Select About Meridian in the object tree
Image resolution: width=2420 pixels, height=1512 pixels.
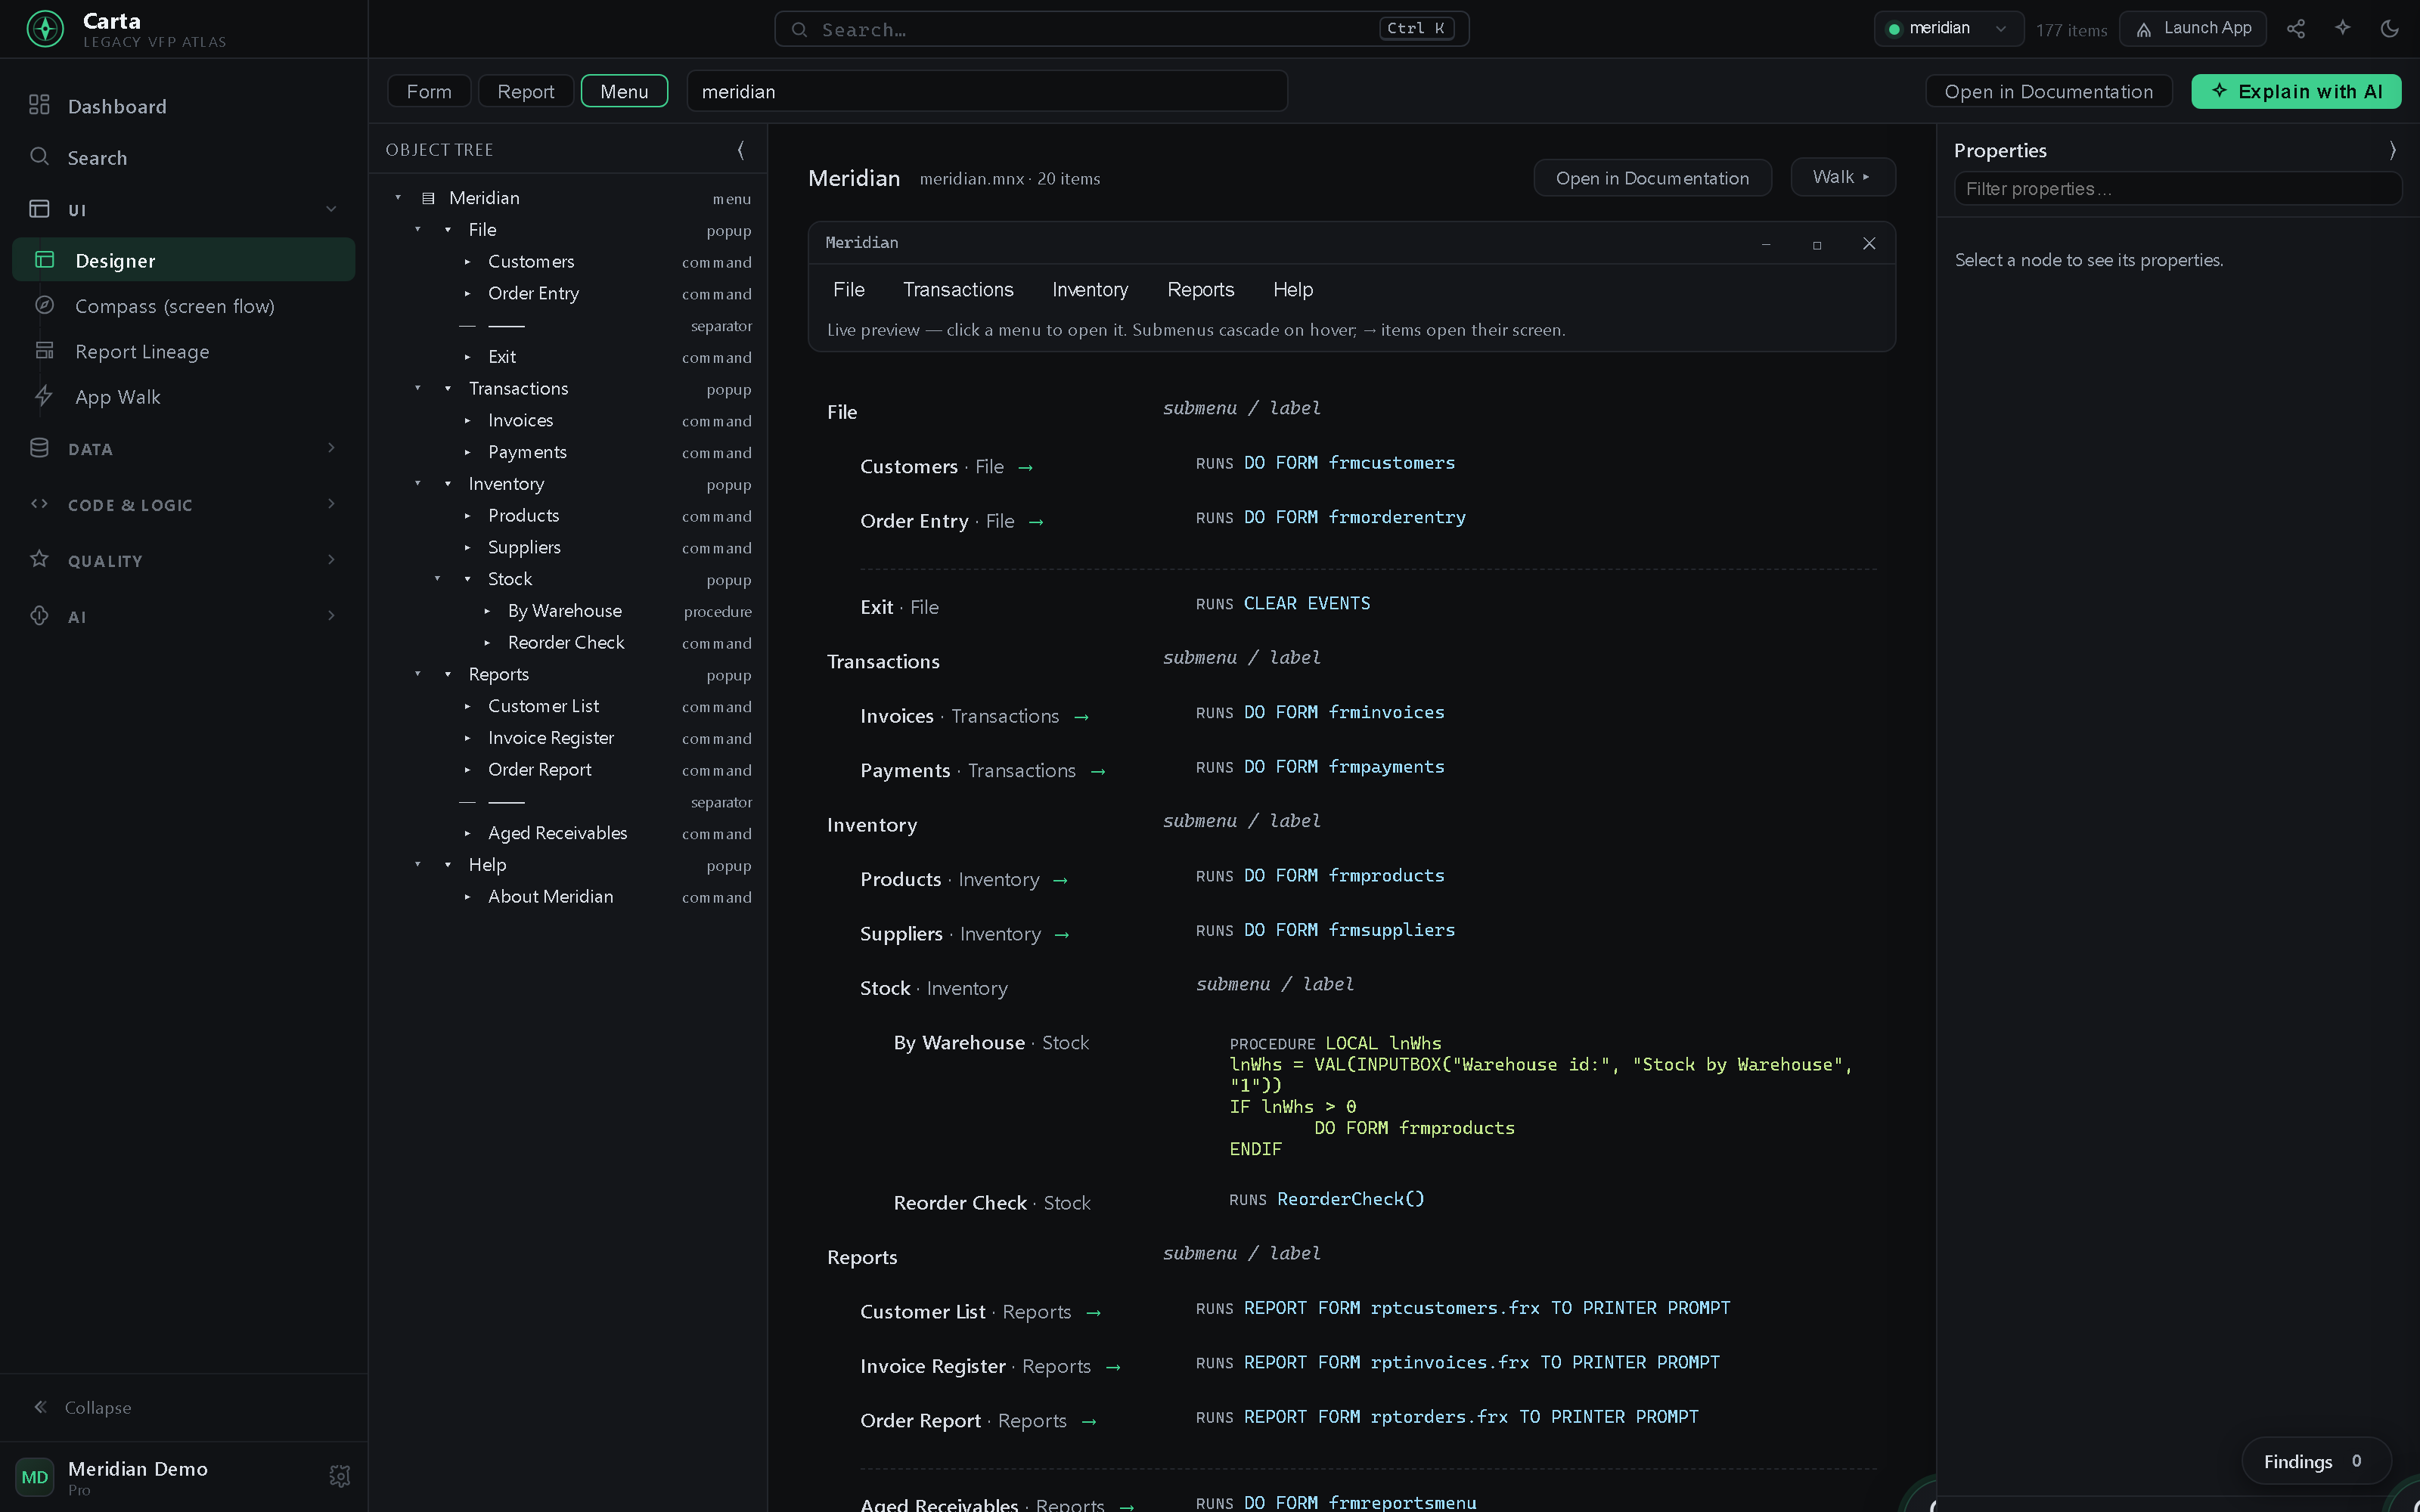pyautogui.click(x=569, y=897)
